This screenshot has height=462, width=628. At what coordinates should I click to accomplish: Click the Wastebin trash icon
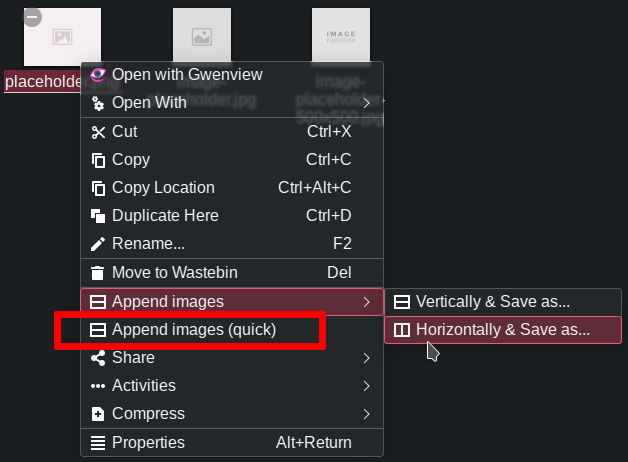coord(97,273)
